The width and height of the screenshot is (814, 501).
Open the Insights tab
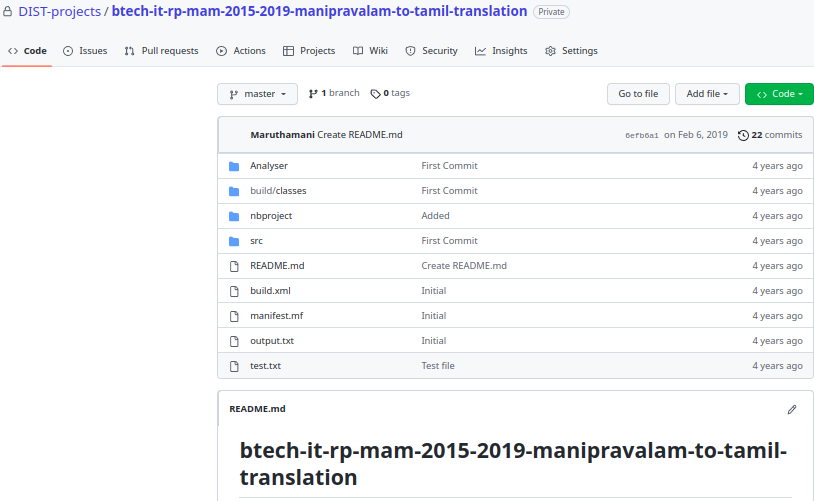click(x=501, y=51)
